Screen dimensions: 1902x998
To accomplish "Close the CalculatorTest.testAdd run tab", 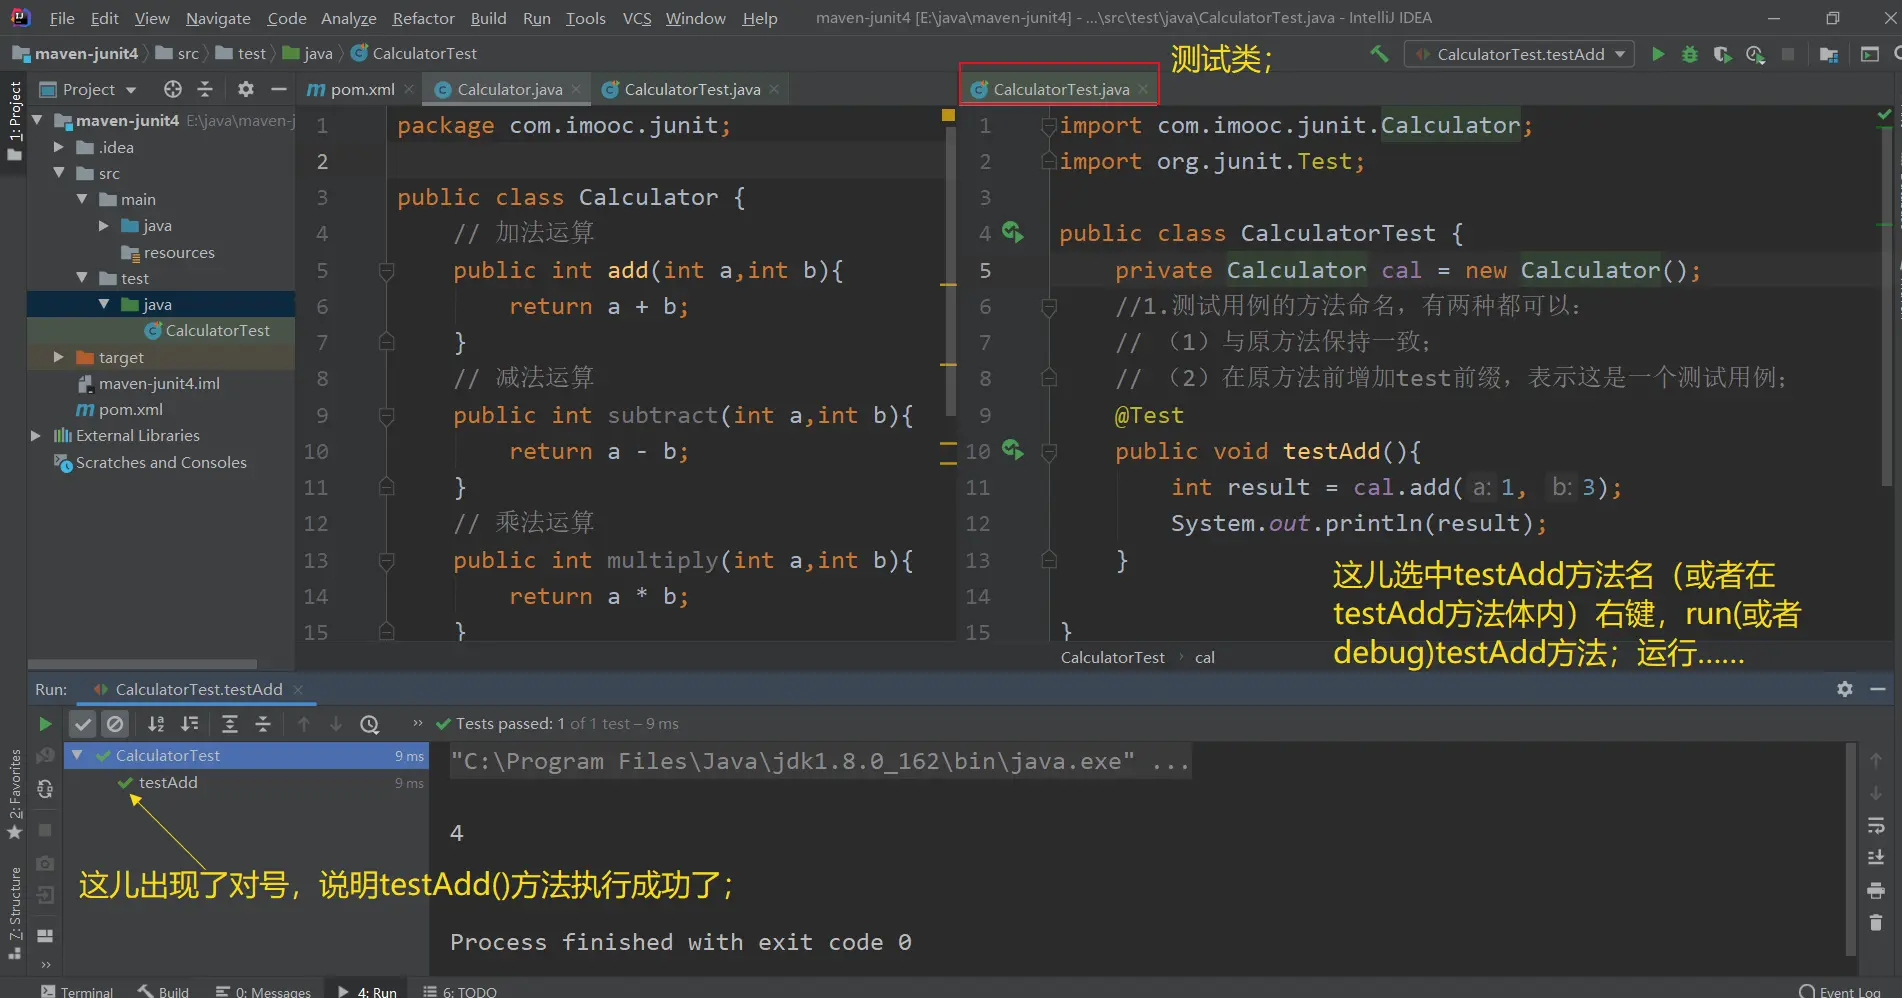I will (x=298, y=689).
